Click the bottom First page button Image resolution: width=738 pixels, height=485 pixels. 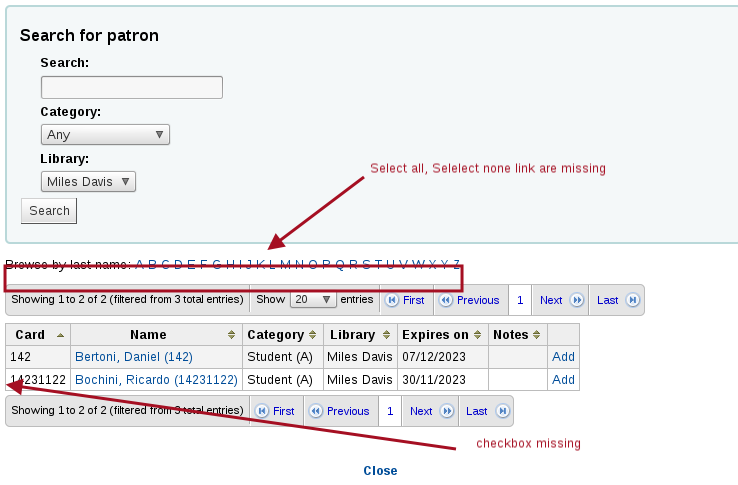click(275, 411)
